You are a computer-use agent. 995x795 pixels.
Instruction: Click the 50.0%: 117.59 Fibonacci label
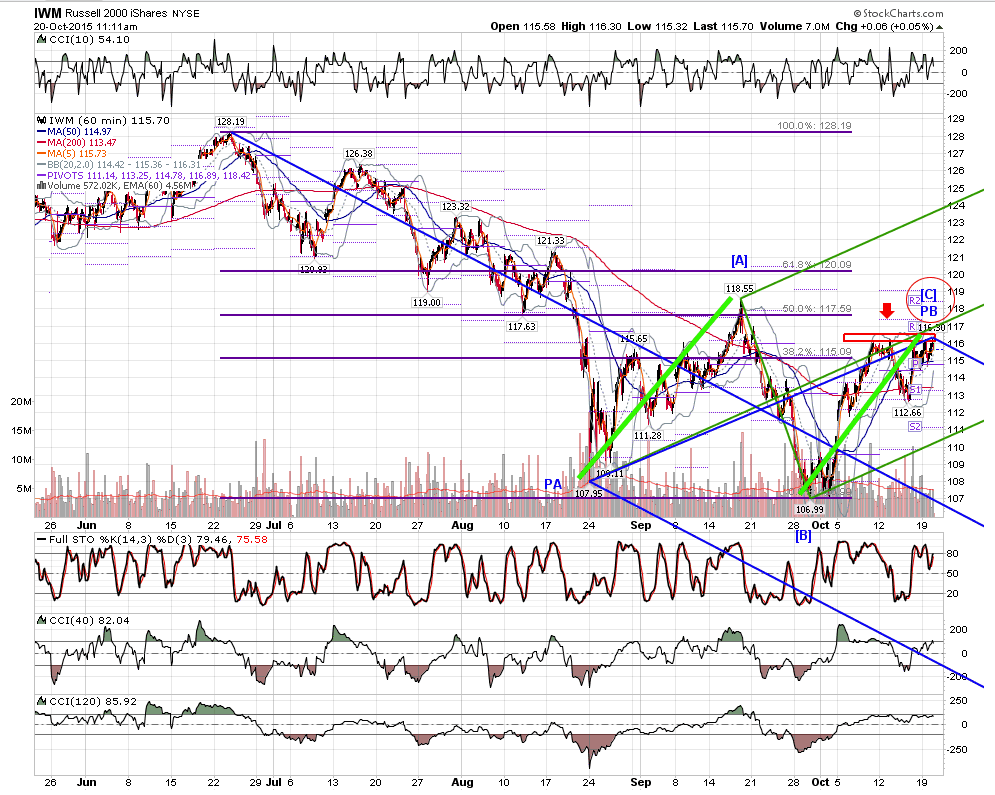pyautogui.click(x=817, y=308)
